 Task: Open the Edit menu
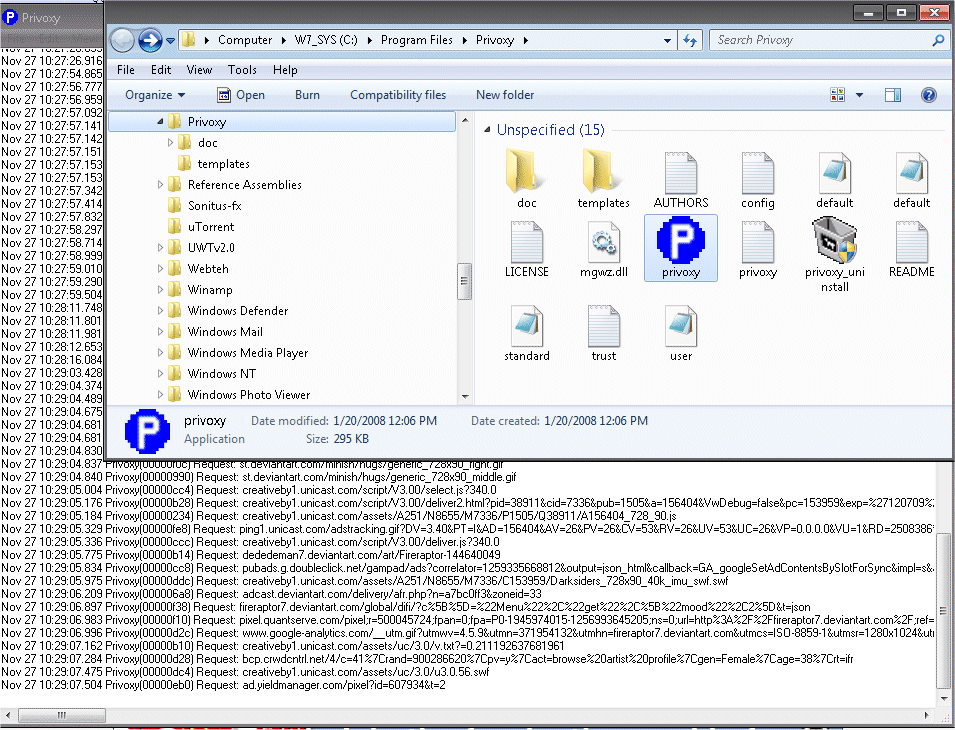(161, 70)
